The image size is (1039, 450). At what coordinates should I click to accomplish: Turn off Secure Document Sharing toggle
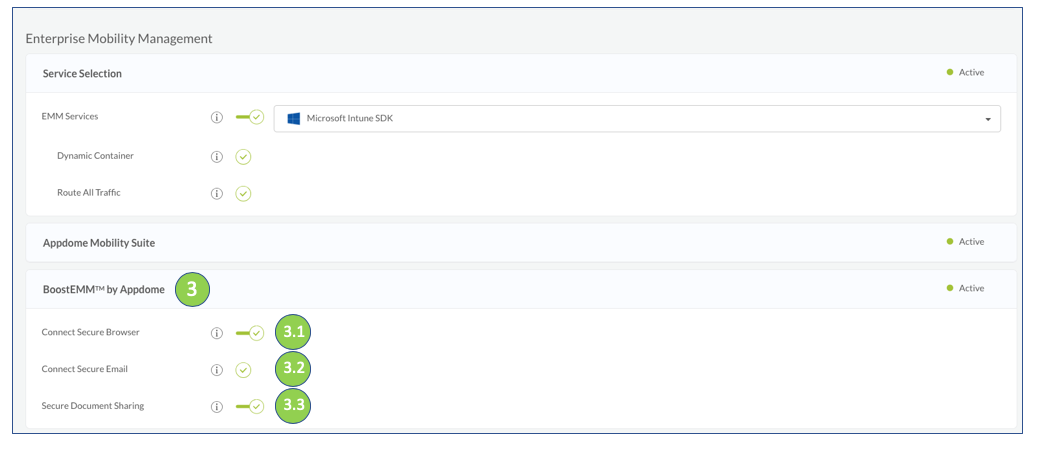[x=250, y=407]
